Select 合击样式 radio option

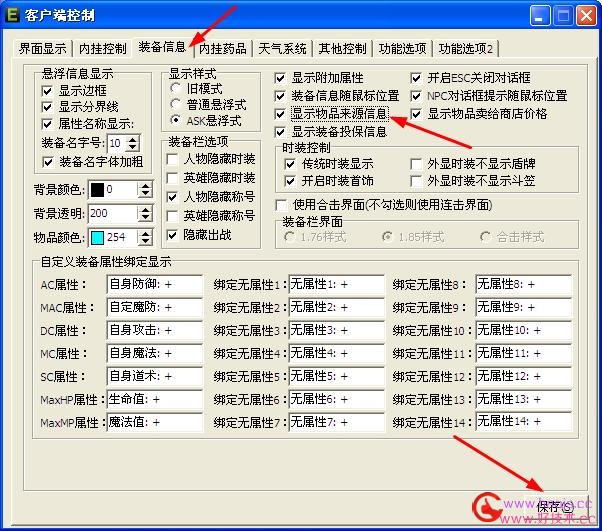[x=485, y=237]
